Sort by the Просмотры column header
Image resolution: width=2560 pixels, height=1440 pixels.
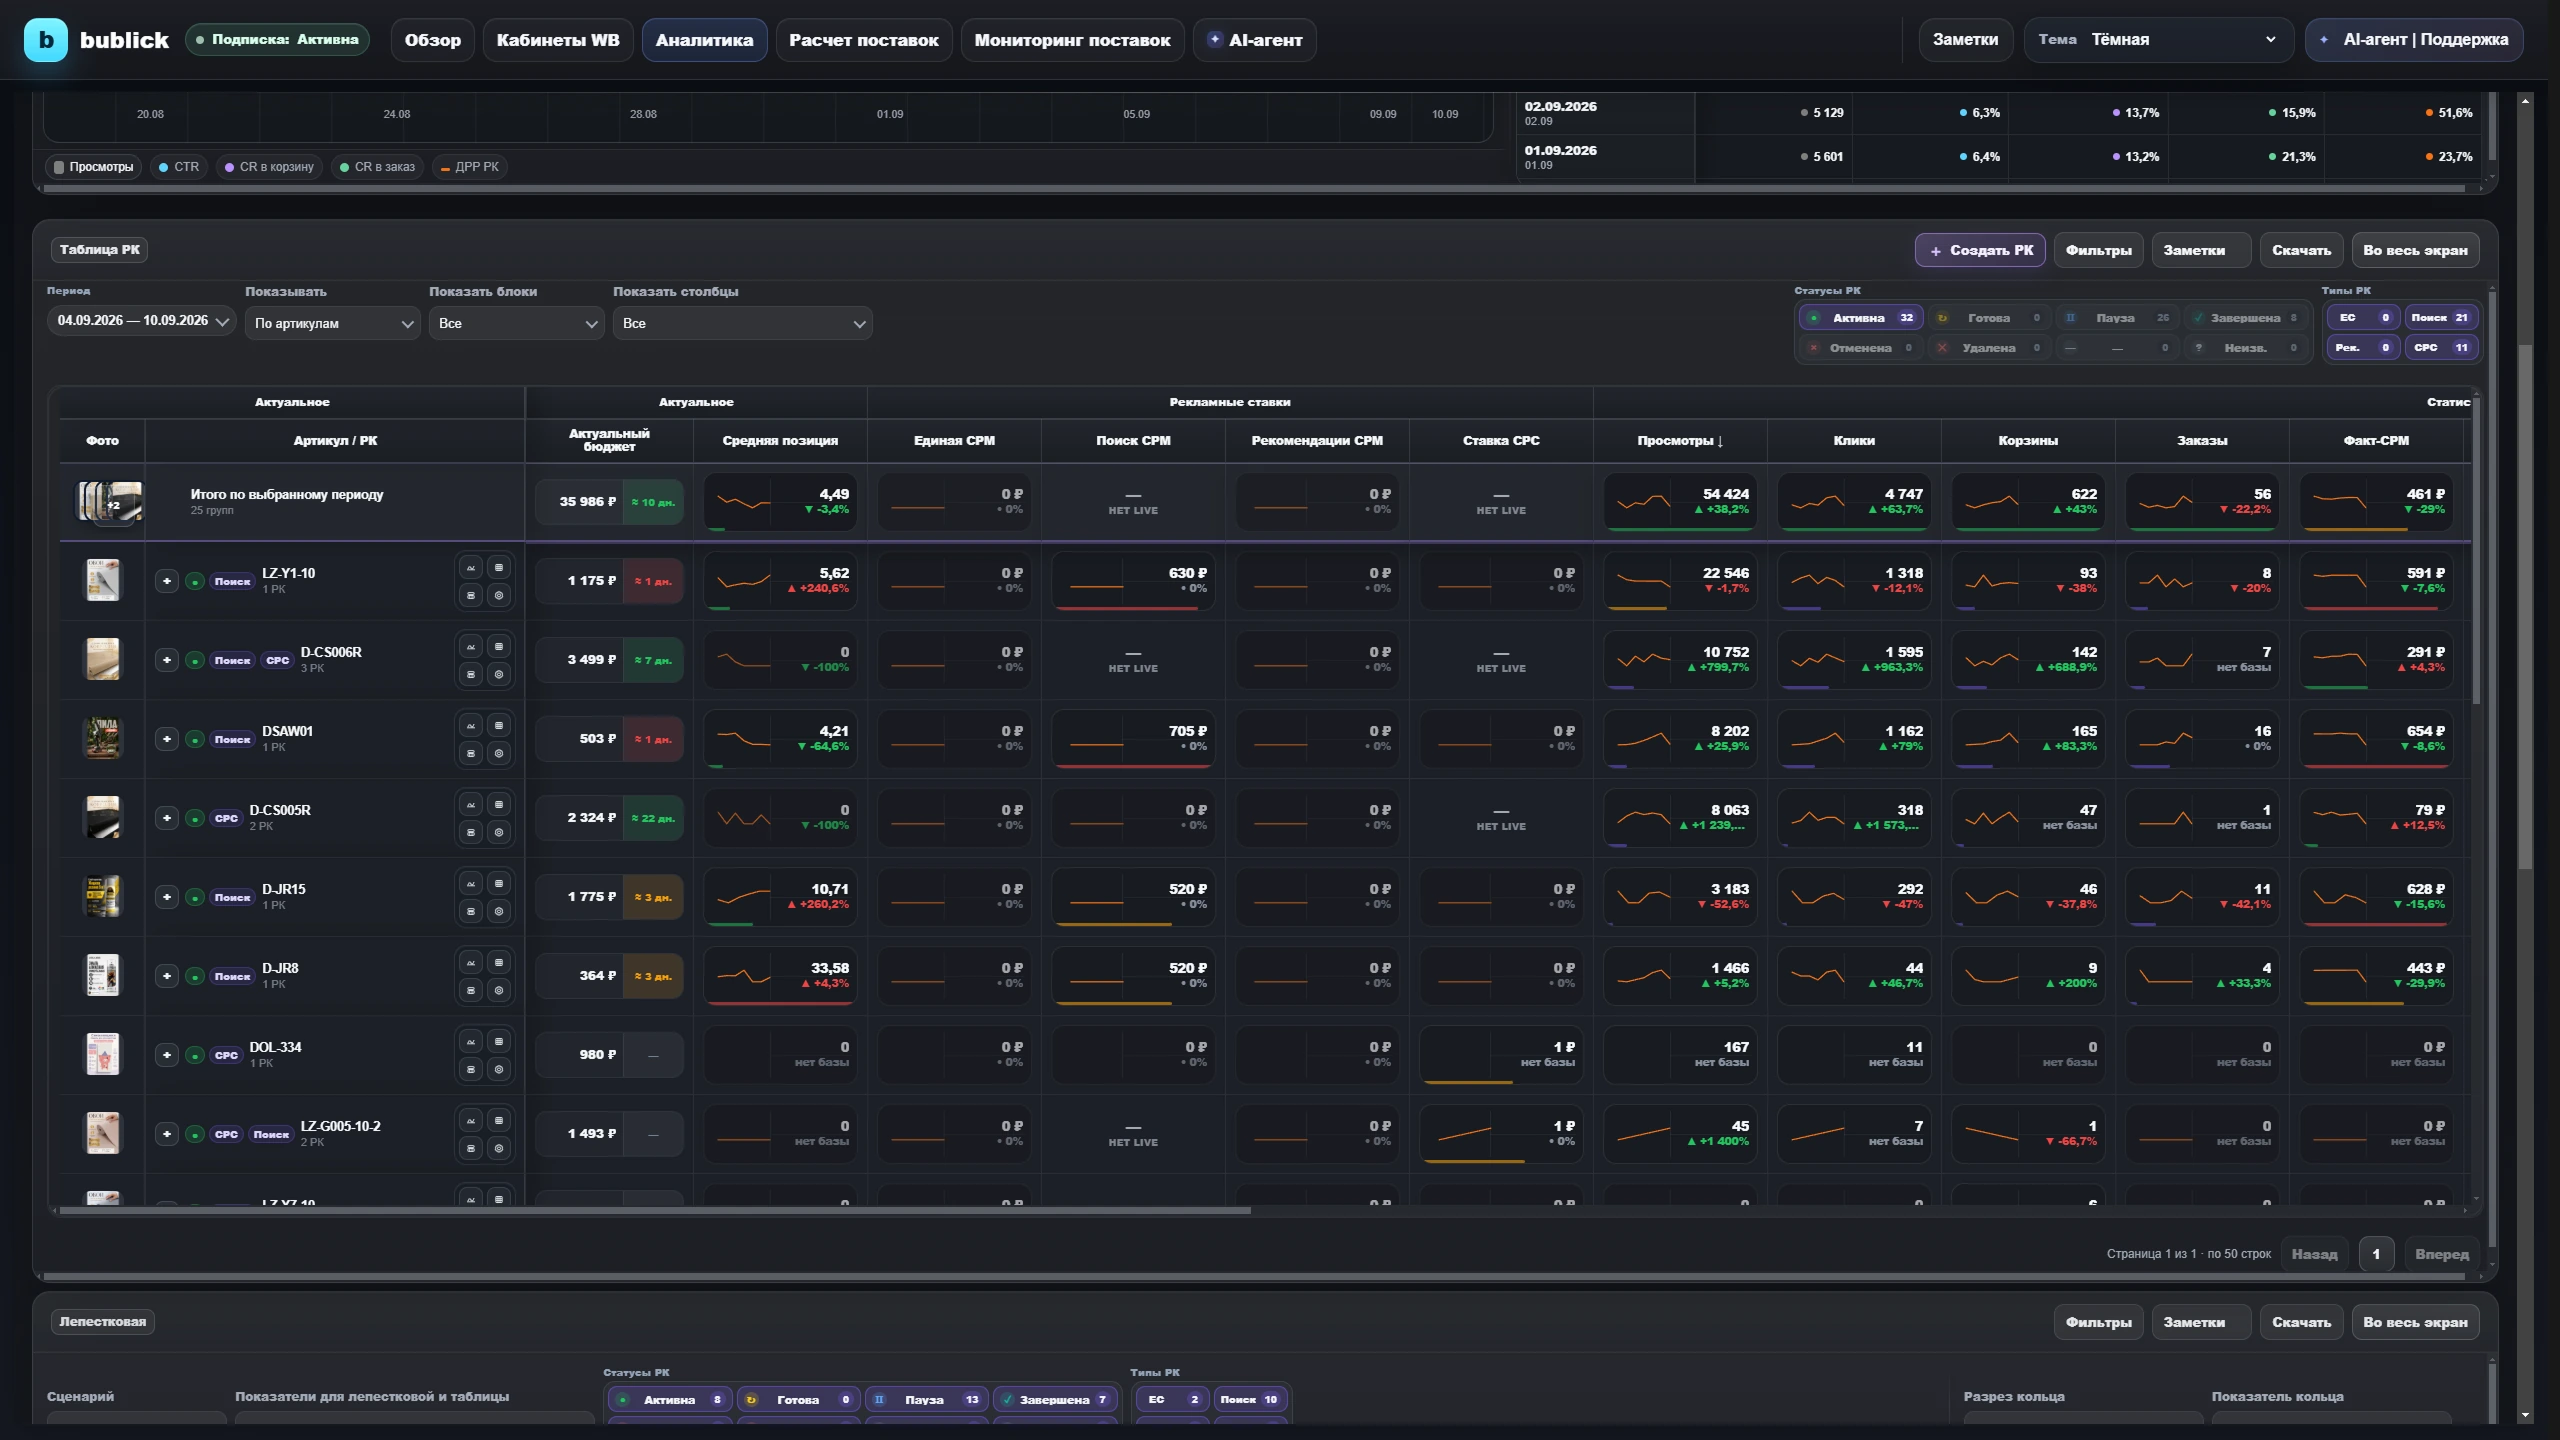pyautogui.click(x=1679, y=441)
